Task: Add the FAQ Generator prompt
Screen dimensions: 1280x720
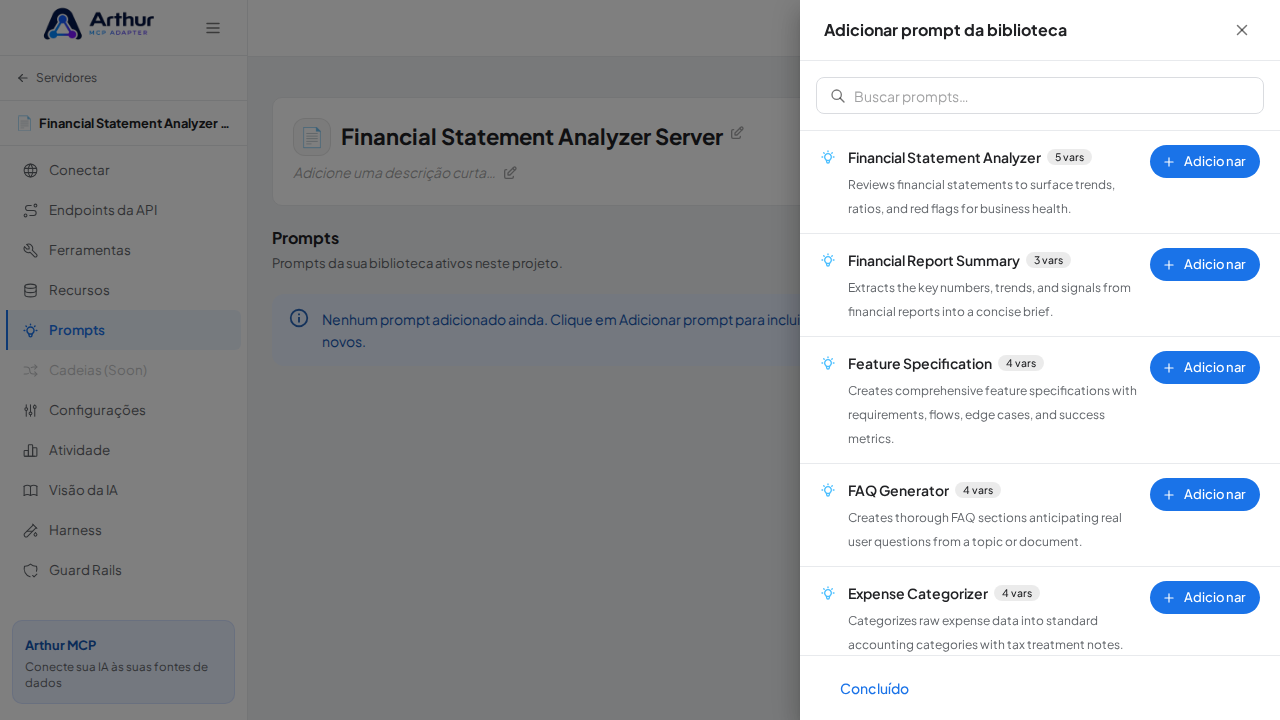Action: [1205, 494]
